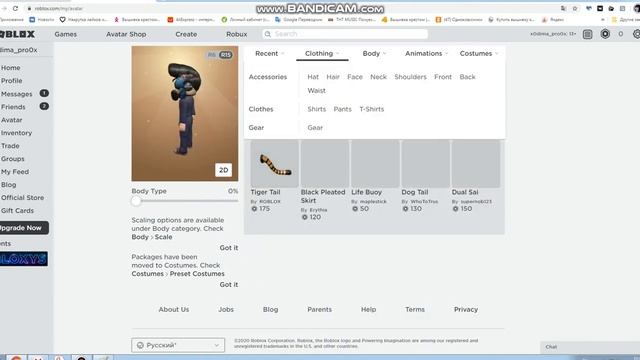Screen dimensions: 640x360
Task: Open Parents footer link
Action: pos(320,309)
